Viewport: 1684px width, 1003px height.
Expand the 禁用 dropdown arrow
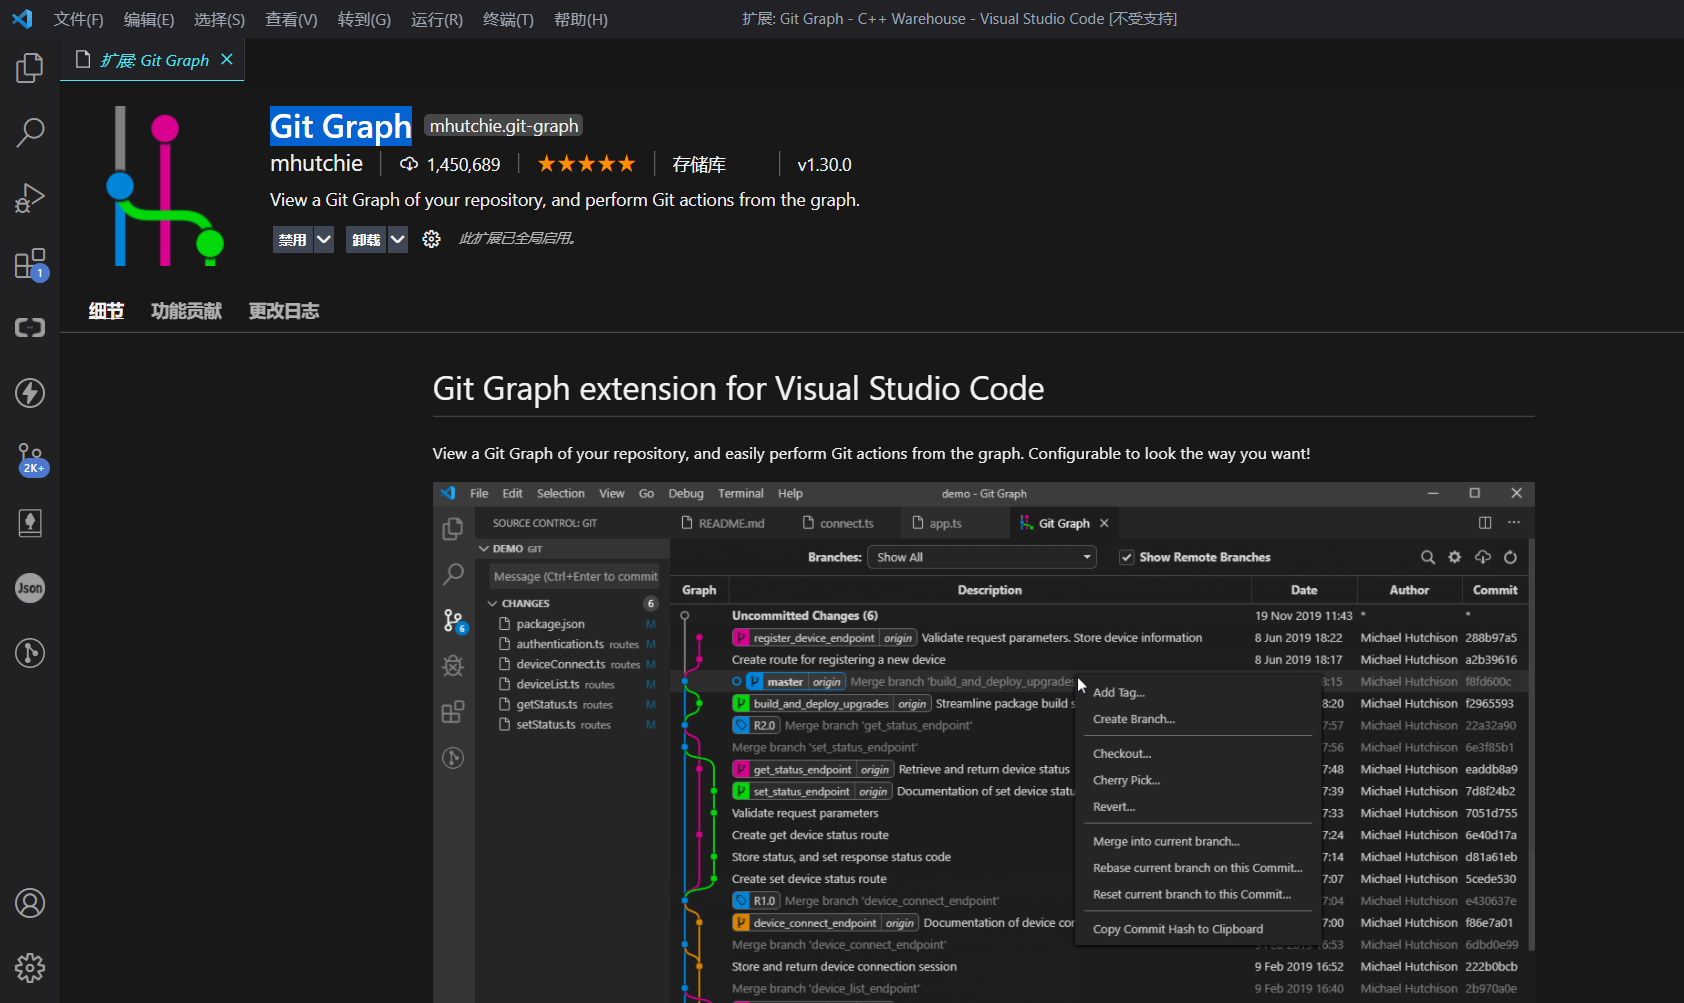click(323, 240)
